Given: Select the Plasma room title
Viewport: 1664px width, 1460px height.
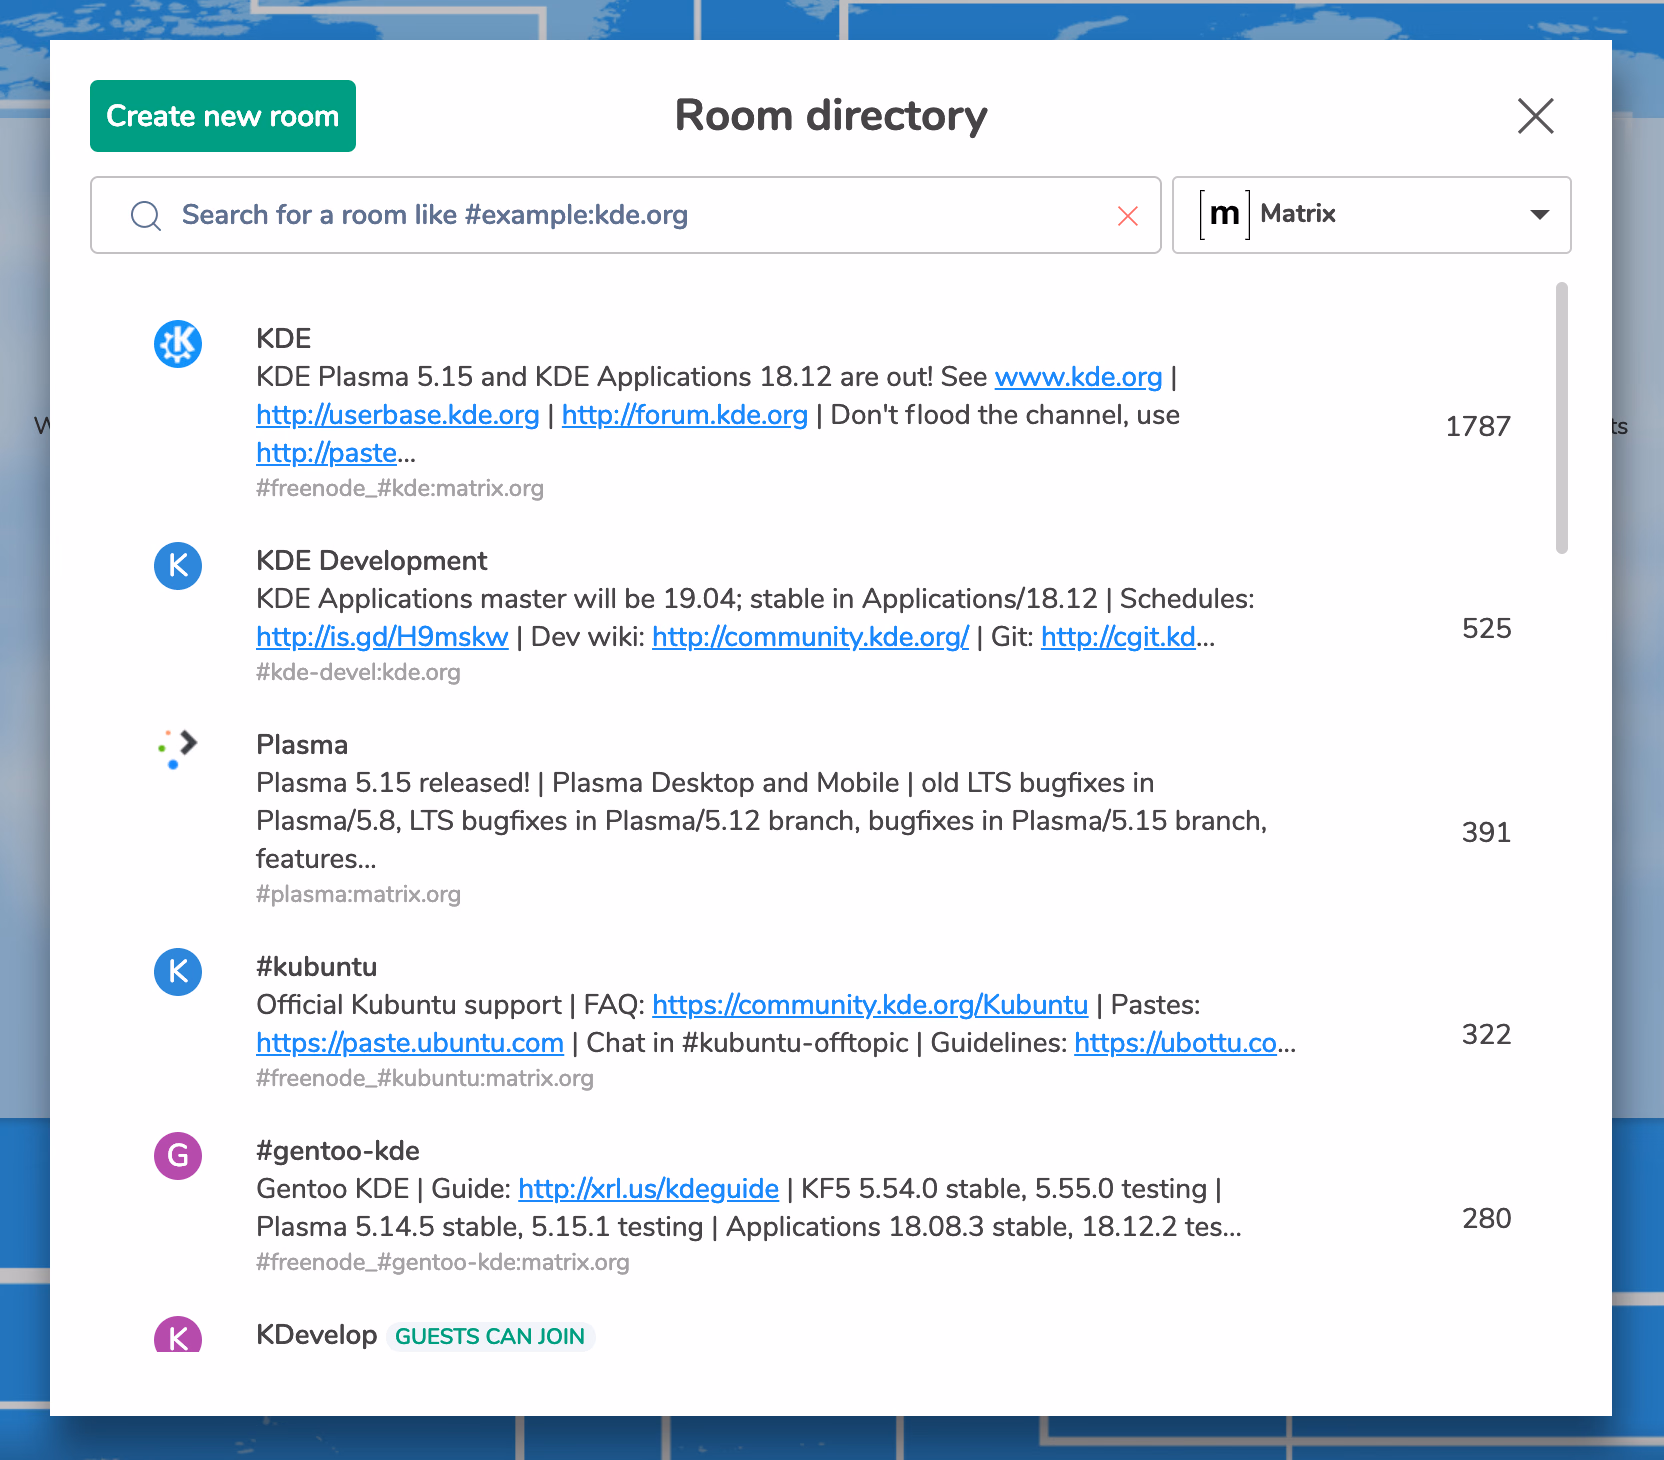Looking at the screenshot, I should click(302, 745).
